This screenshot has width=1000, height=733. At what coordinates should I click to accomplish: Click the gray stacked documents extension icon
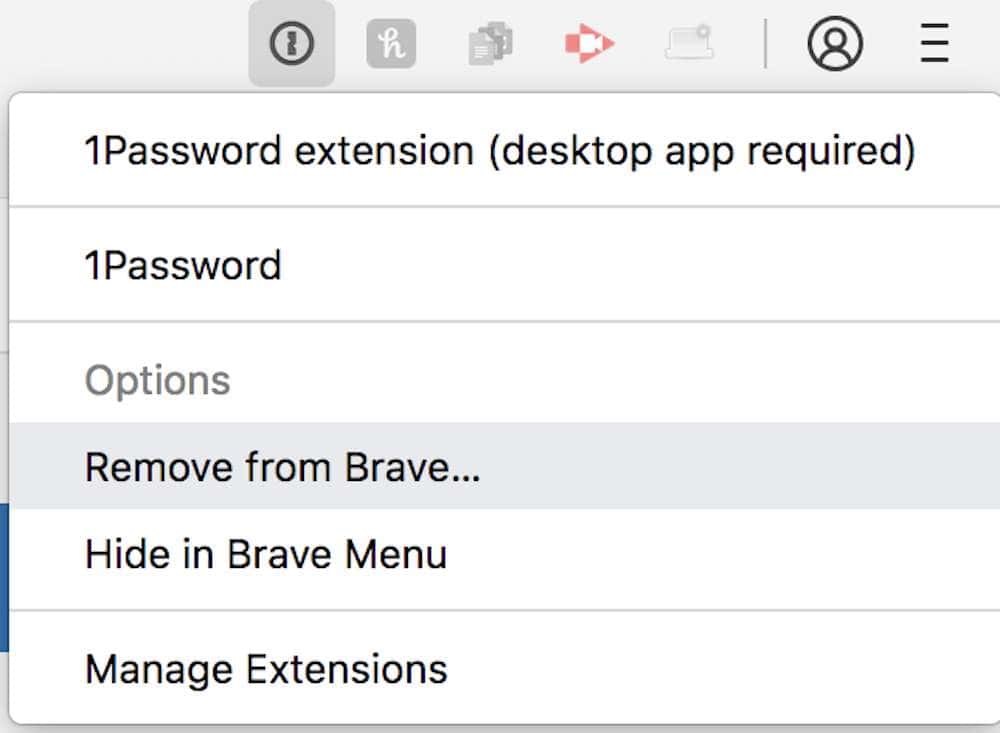490,45
